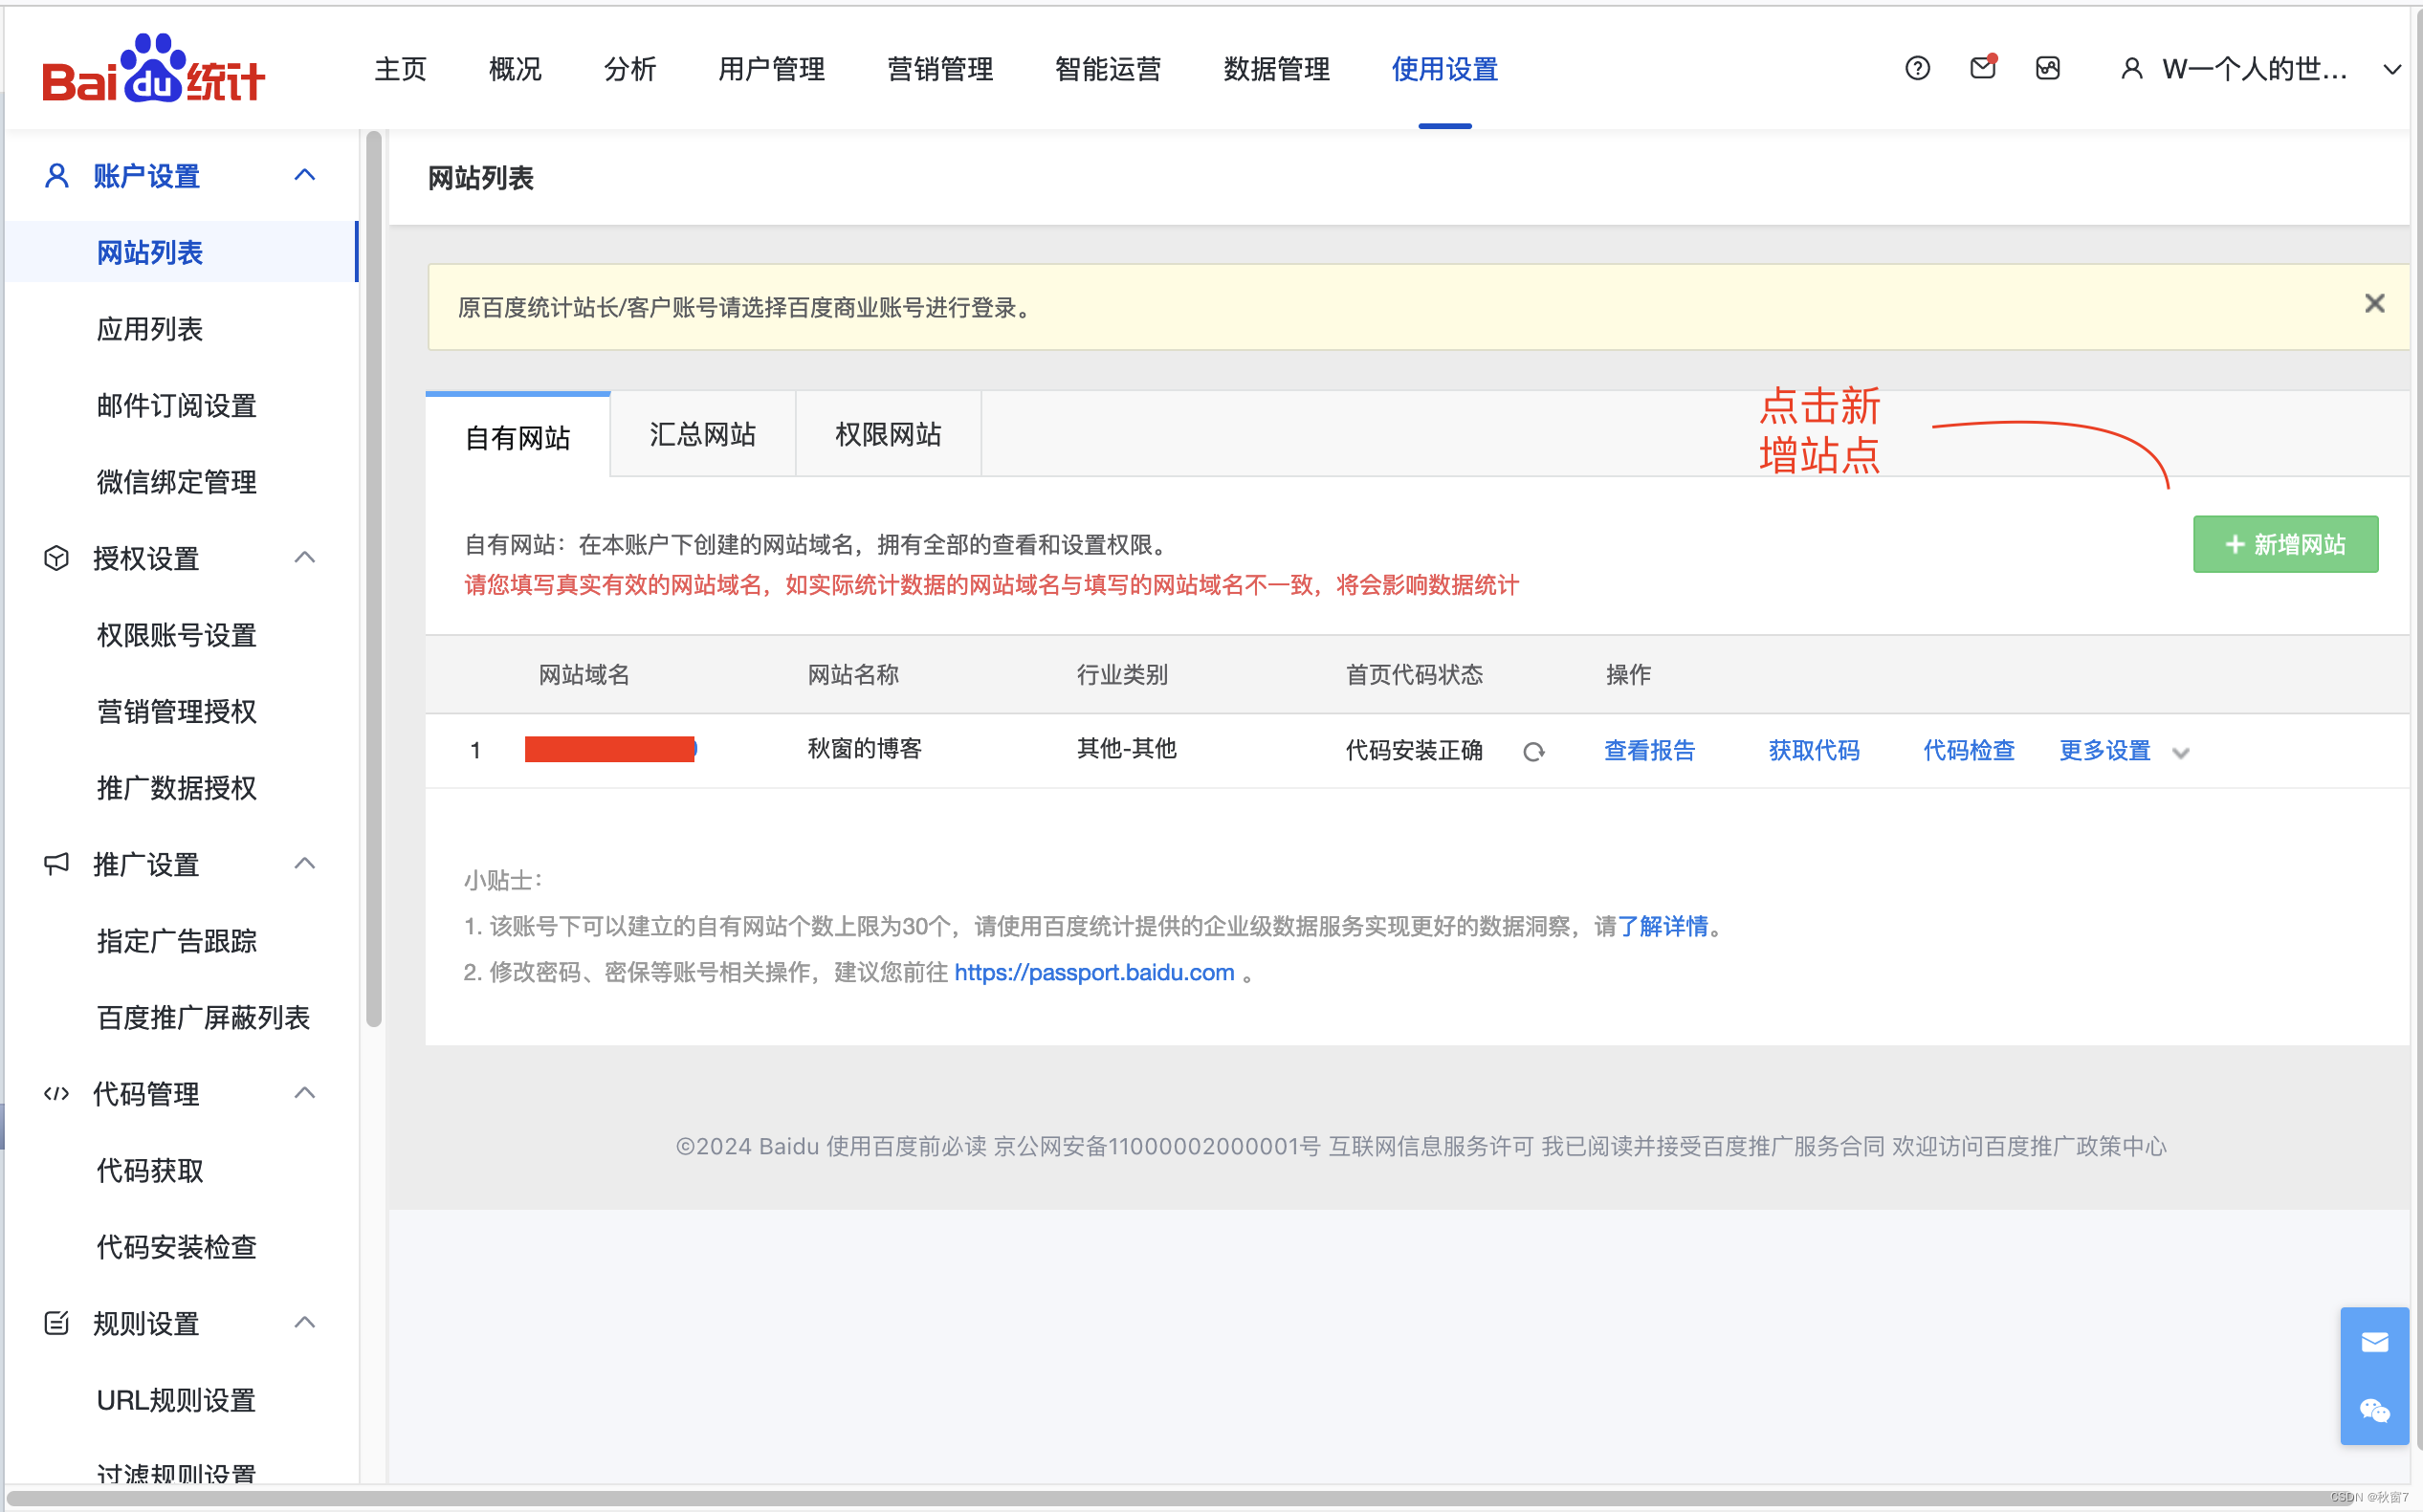This screenshot has width=2423, height=1512.
Task: Open the 更多设置 menu
Action: pos(2104,751)
